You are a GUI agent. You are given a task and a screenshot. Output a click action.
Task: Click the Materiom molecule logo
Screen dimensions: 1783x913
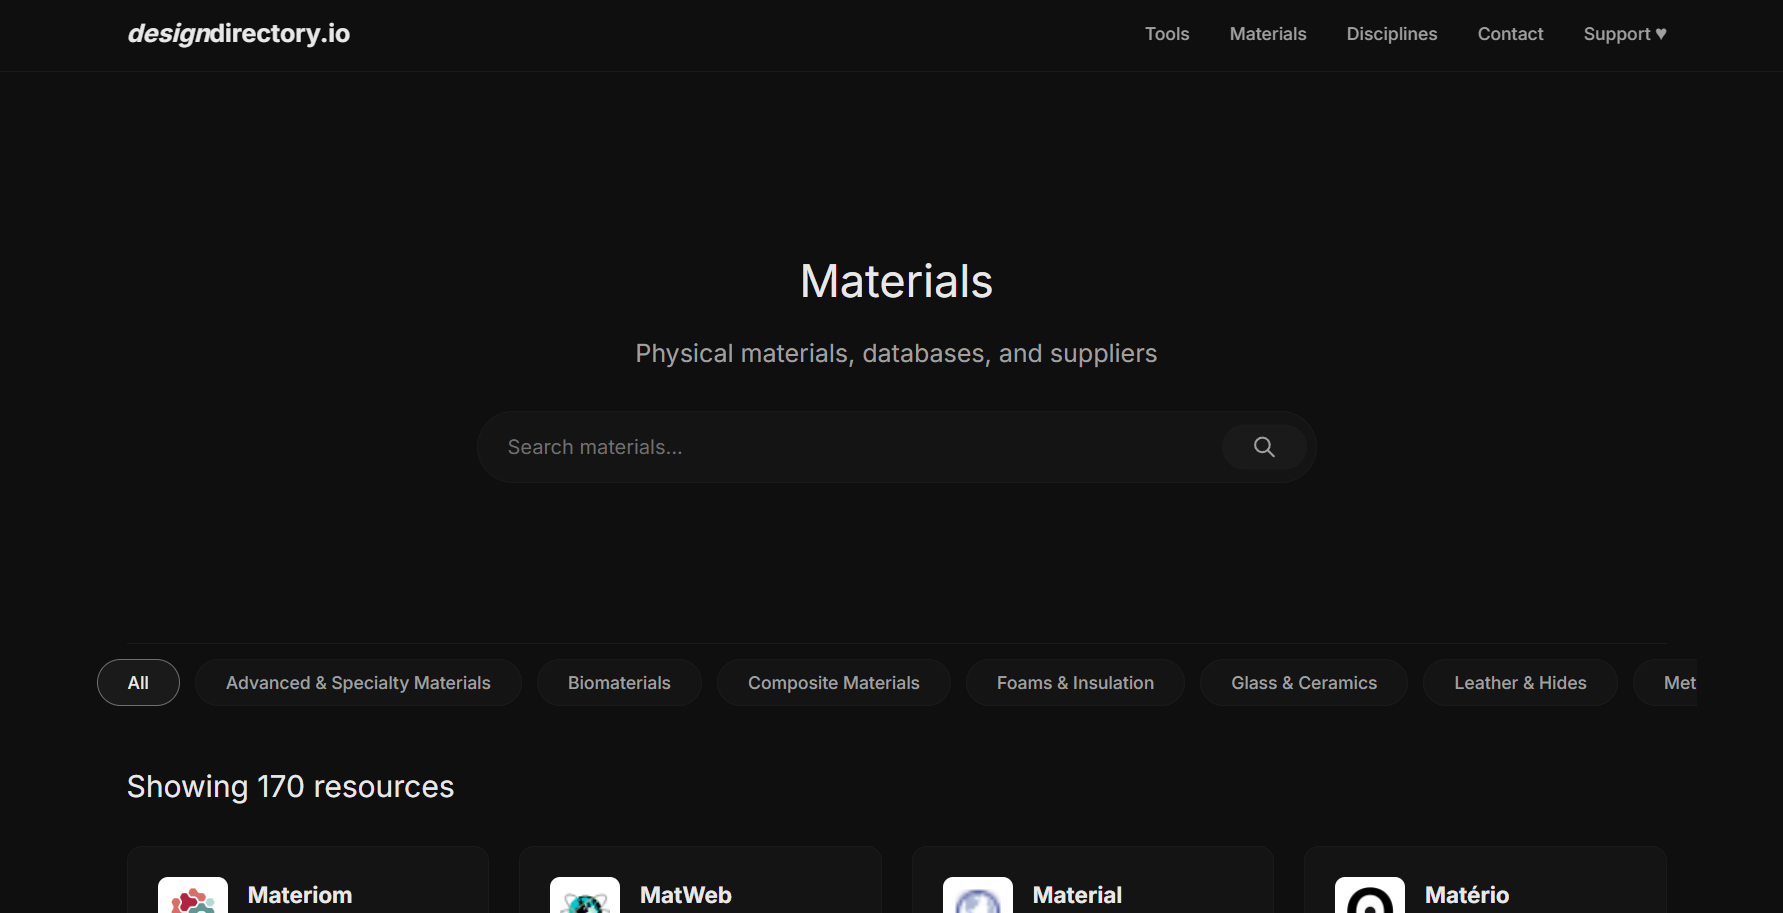(192, 897)
